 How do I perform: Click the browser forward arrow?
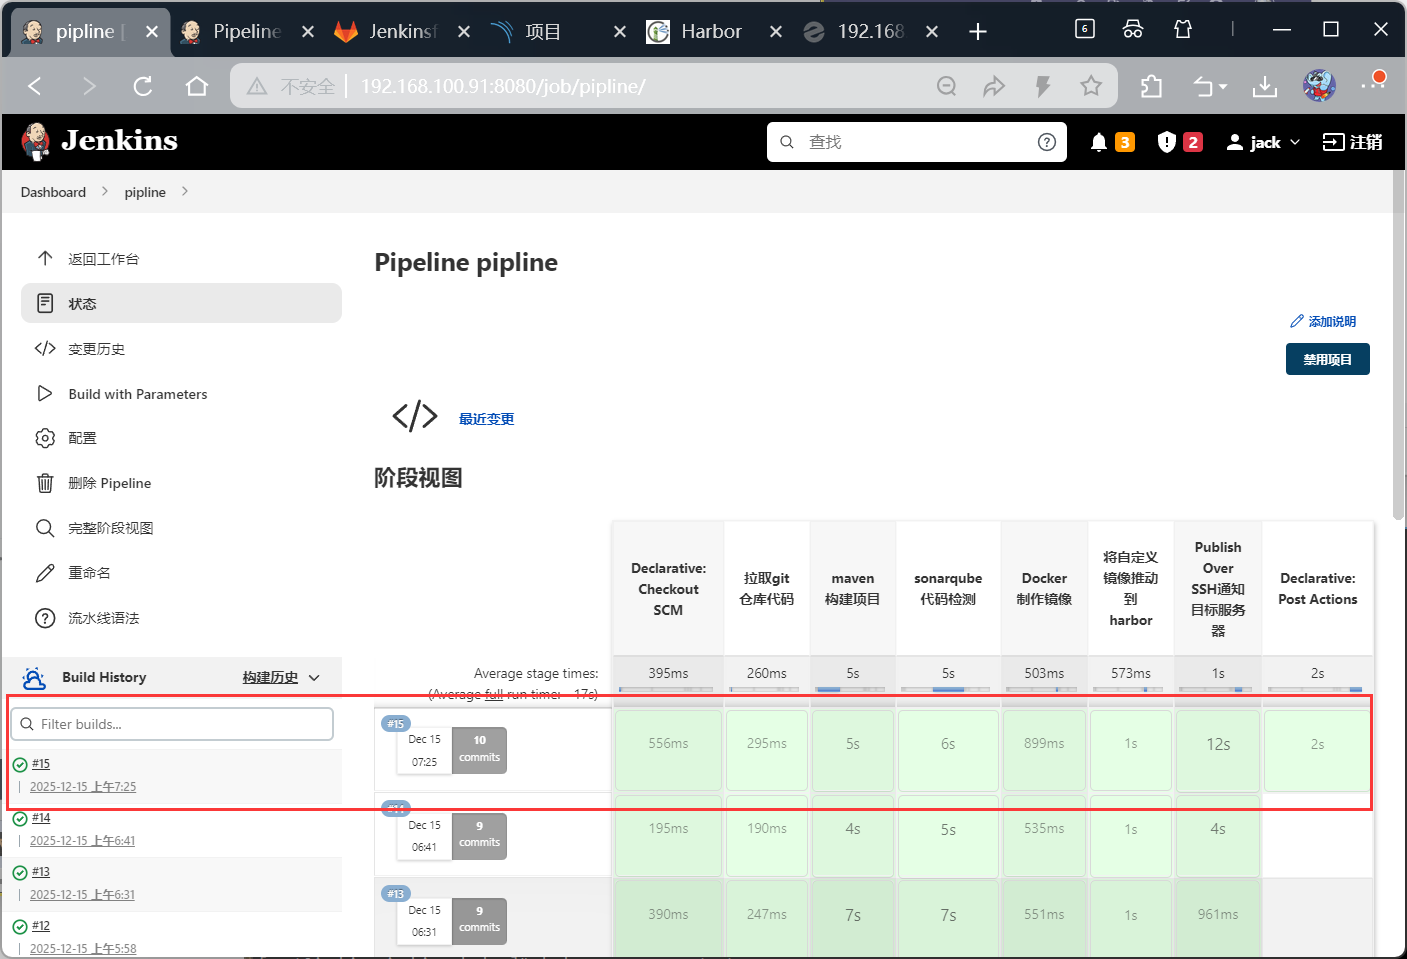89,86
